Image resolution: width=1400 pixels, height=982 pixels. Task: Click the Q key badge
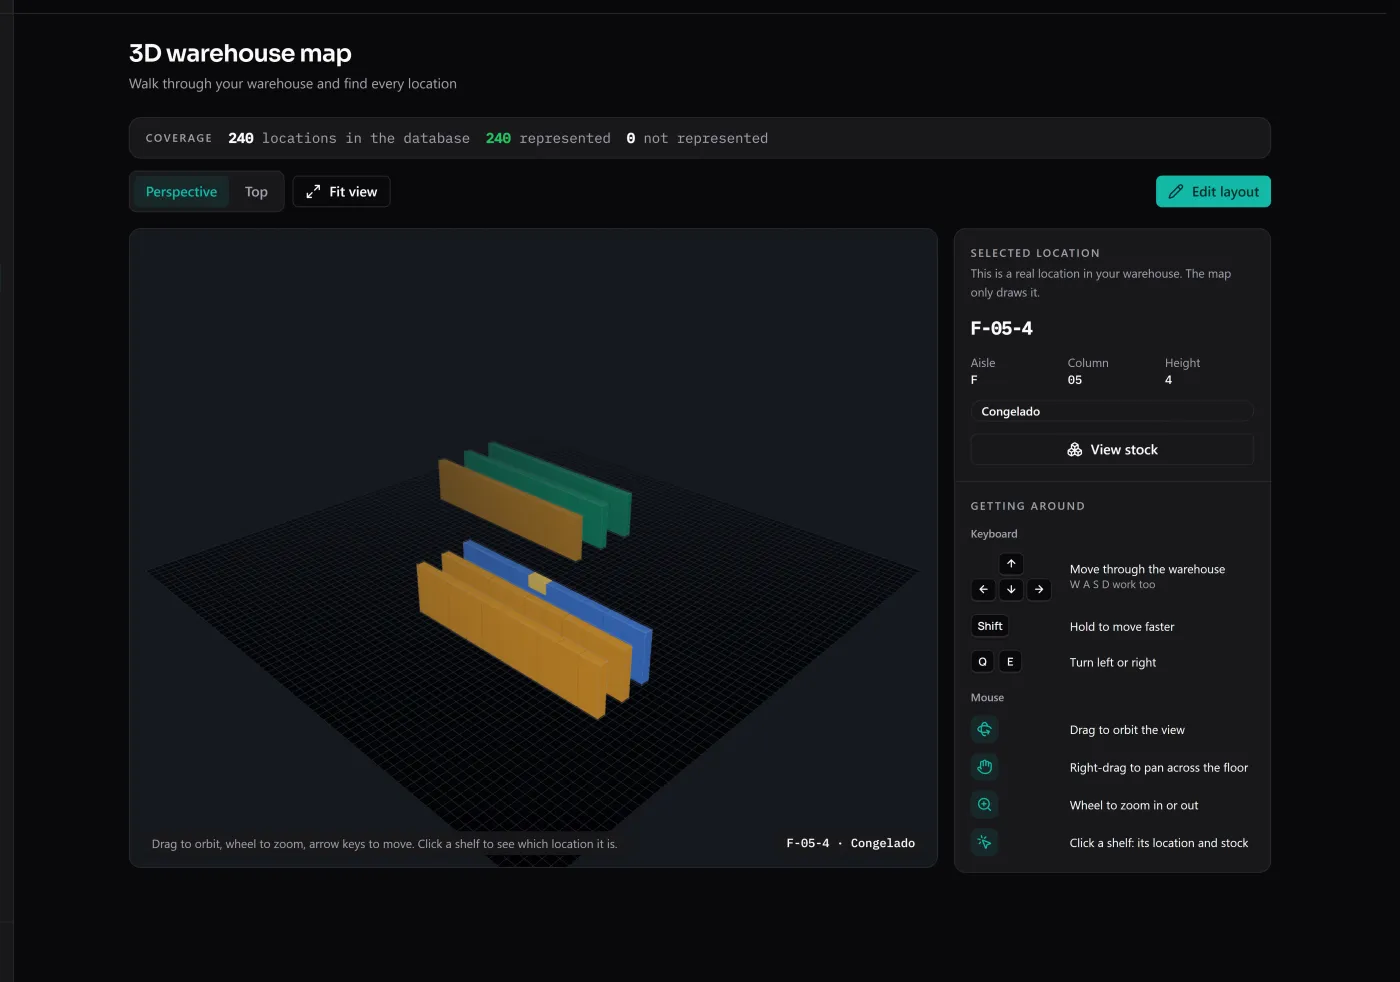tap(982, 662)
